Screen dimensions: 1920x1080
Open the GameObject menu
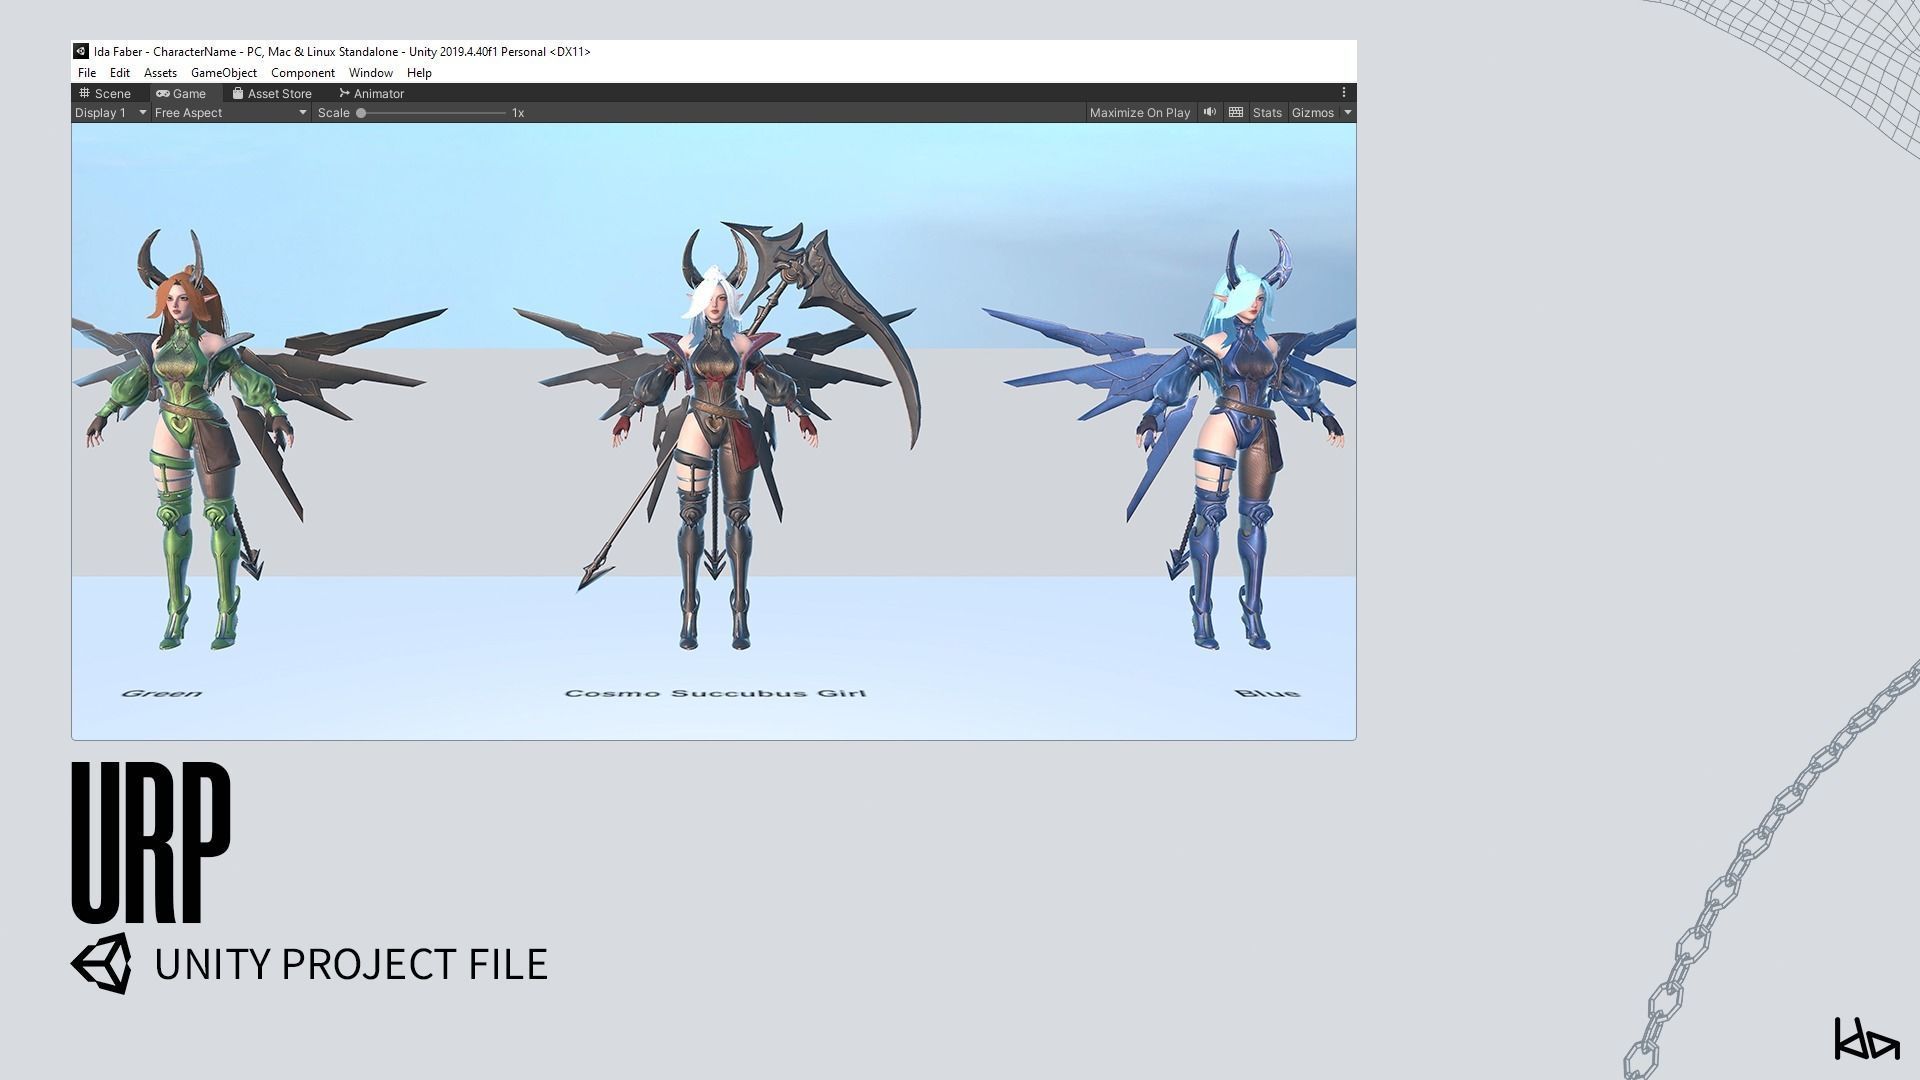(x=224, y=73)
